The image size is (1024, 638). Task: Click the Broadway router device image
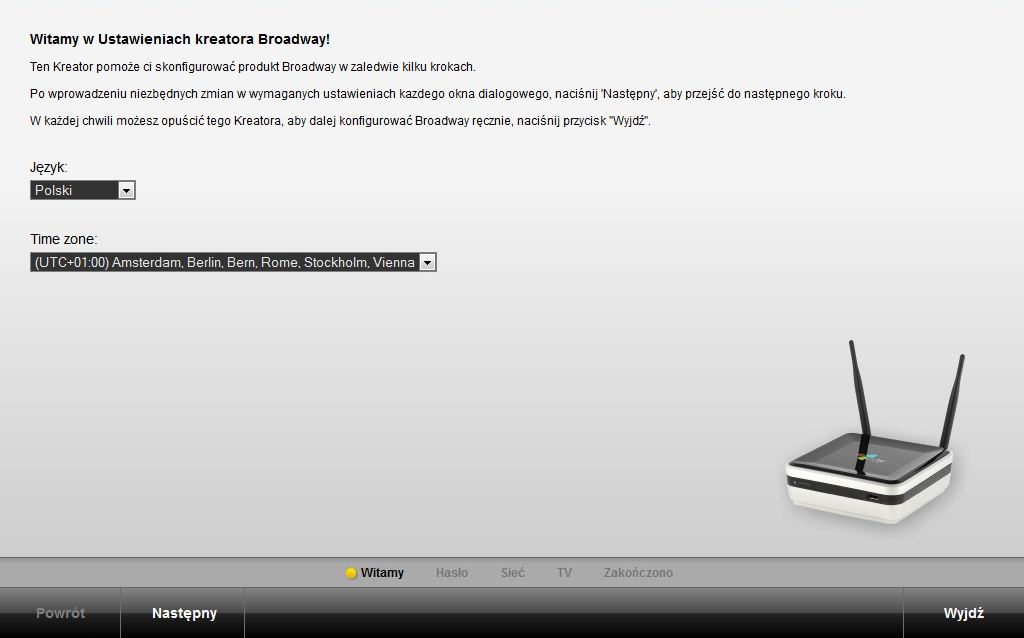point(874,432)
